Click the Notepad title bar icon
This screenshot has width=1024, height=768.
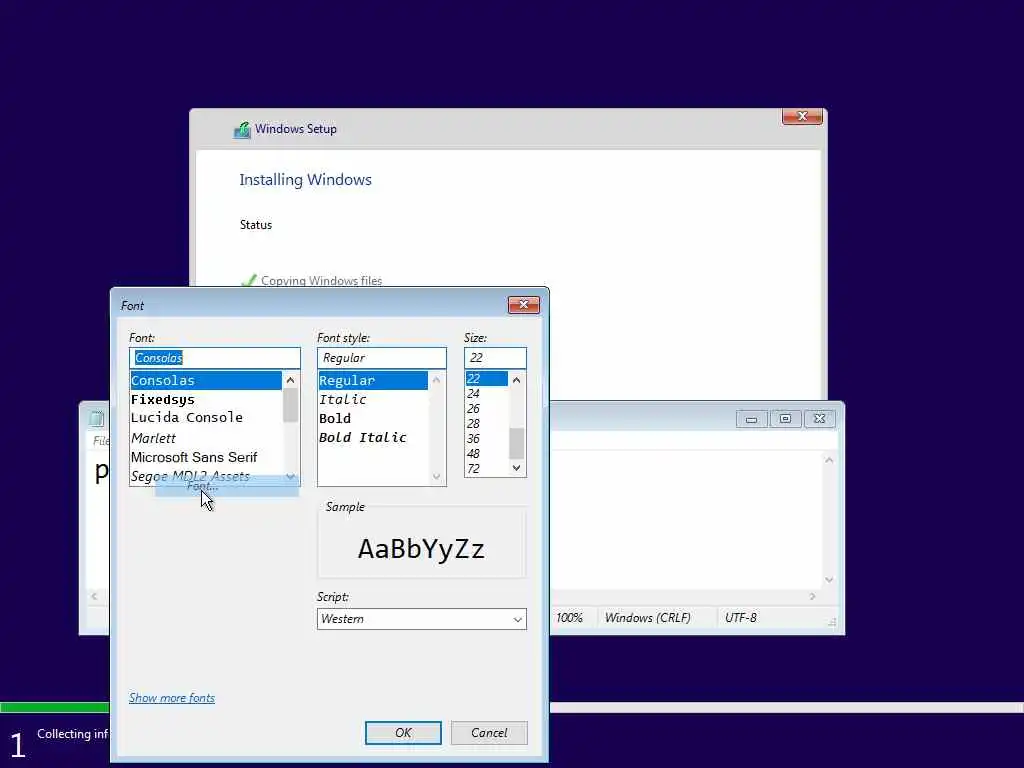point(97,419)
